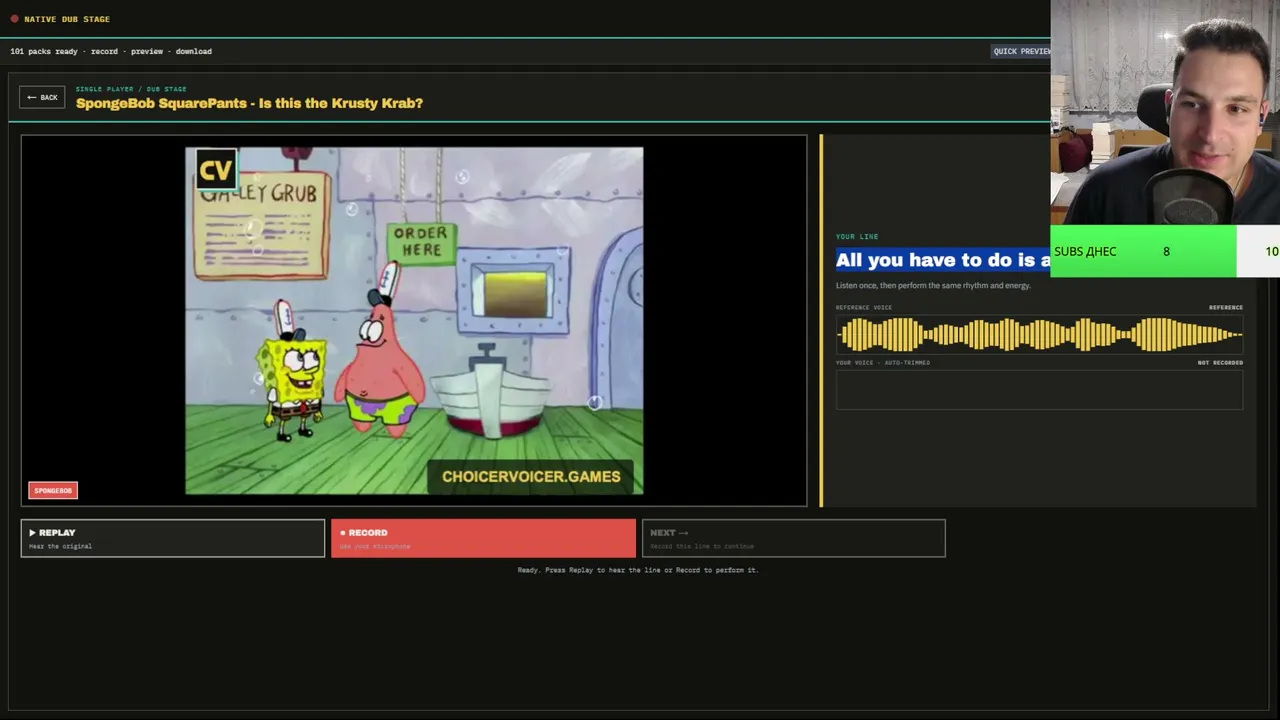Click the streamer webcam overlay
The height and width of the screenshot is (720, 1280).
click(1165, 113)
